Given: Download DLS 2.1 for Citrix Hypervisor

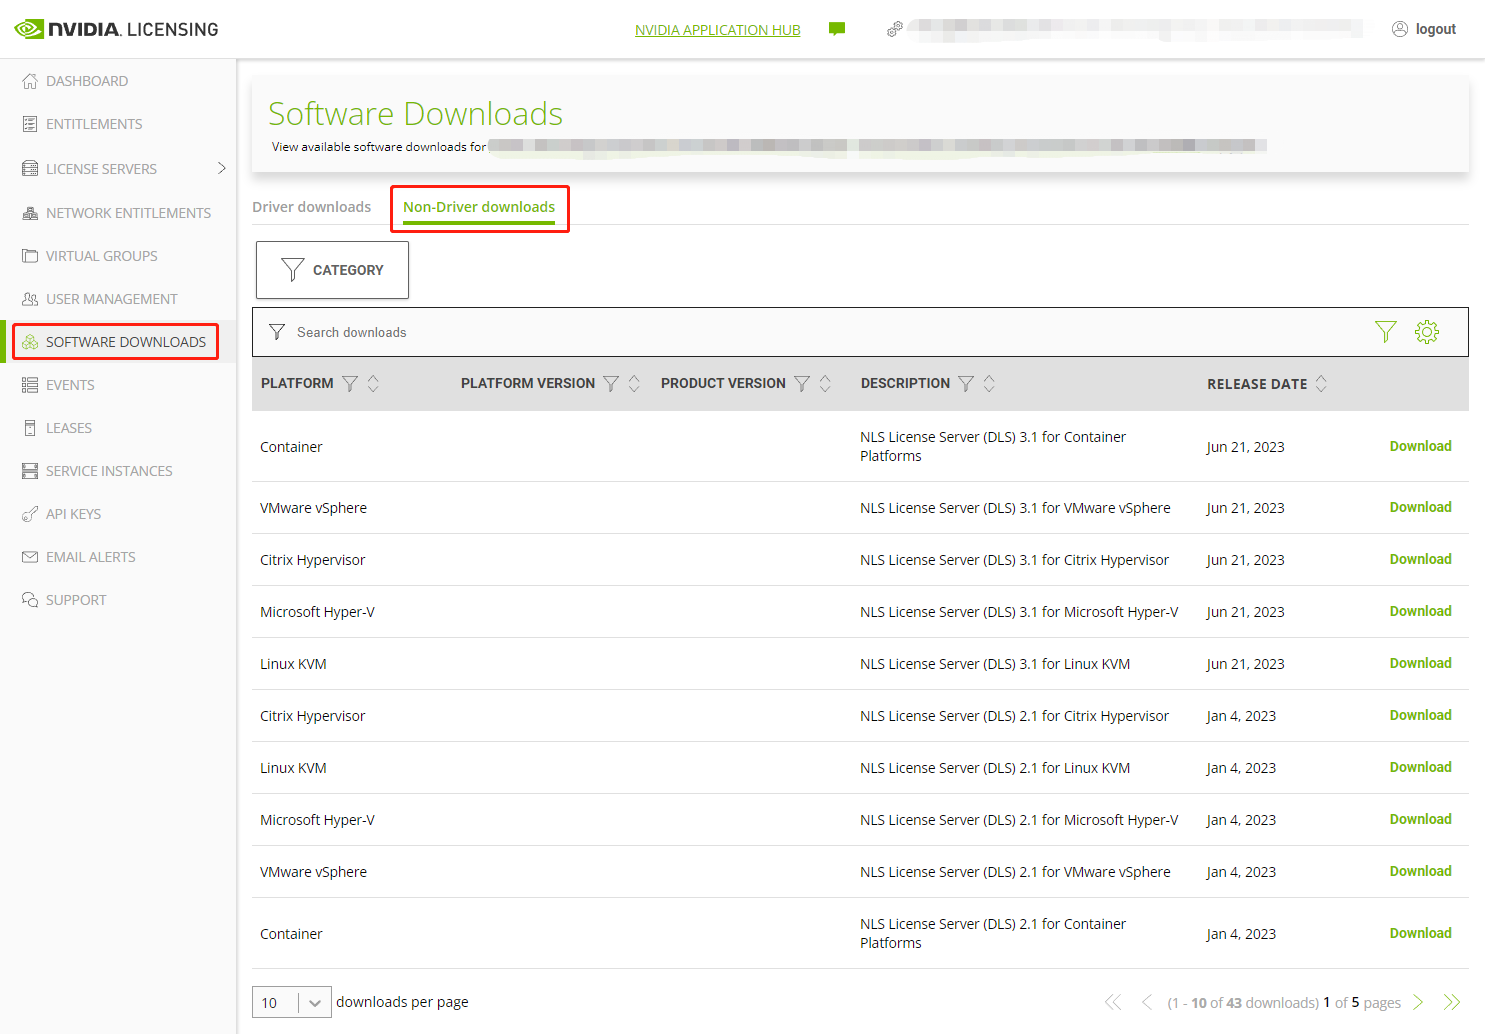Looking at the screenshot, I should (x=1420, y=715).
